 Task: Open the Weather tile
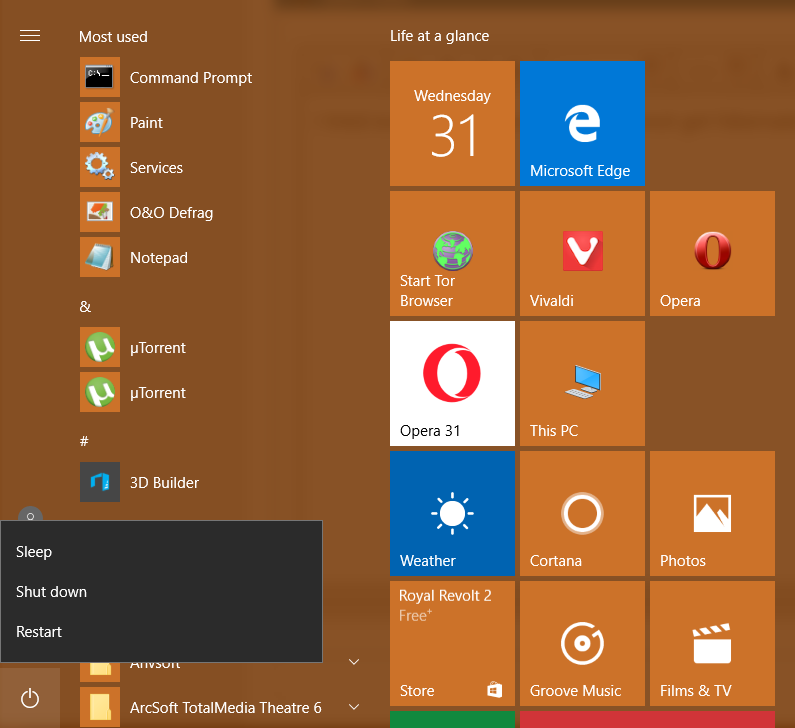click(452, 514)
